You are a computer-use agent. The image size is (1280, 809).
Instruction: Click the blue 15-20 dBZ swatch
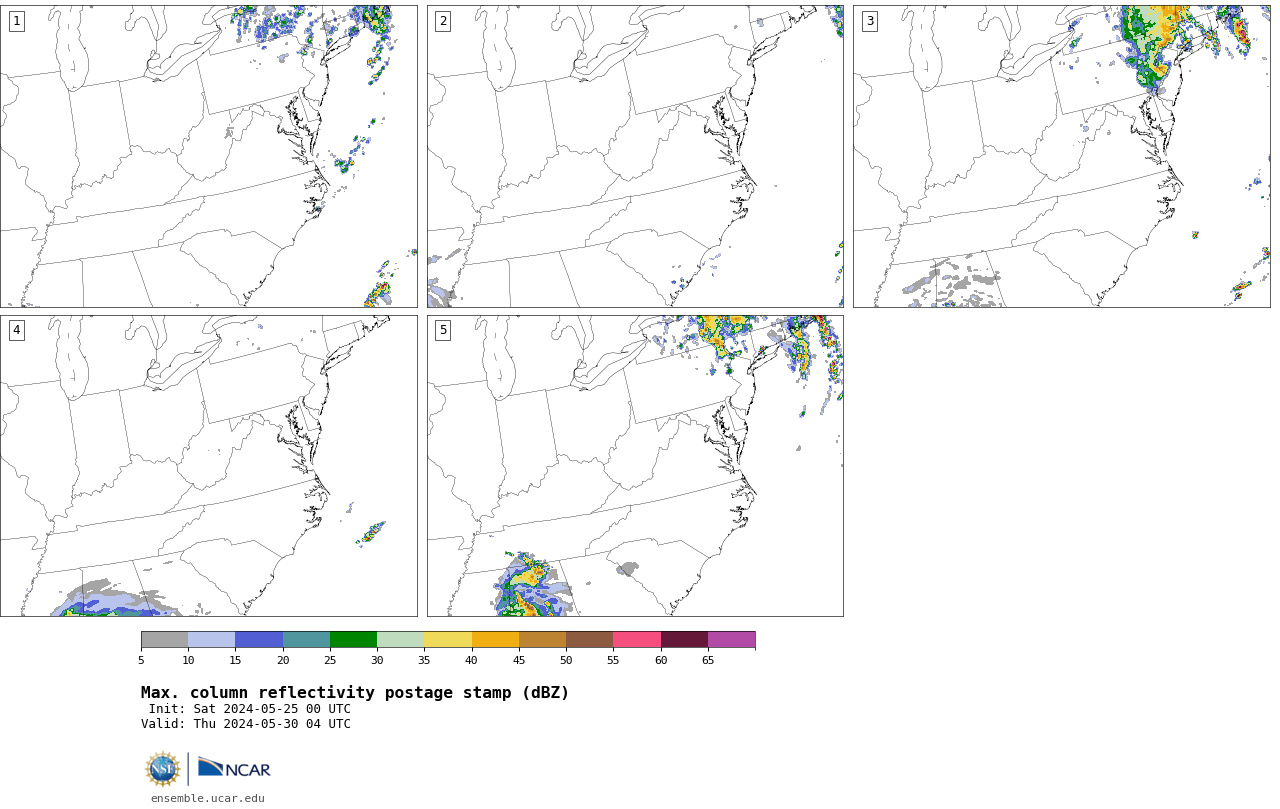click(x=259, y=640)
